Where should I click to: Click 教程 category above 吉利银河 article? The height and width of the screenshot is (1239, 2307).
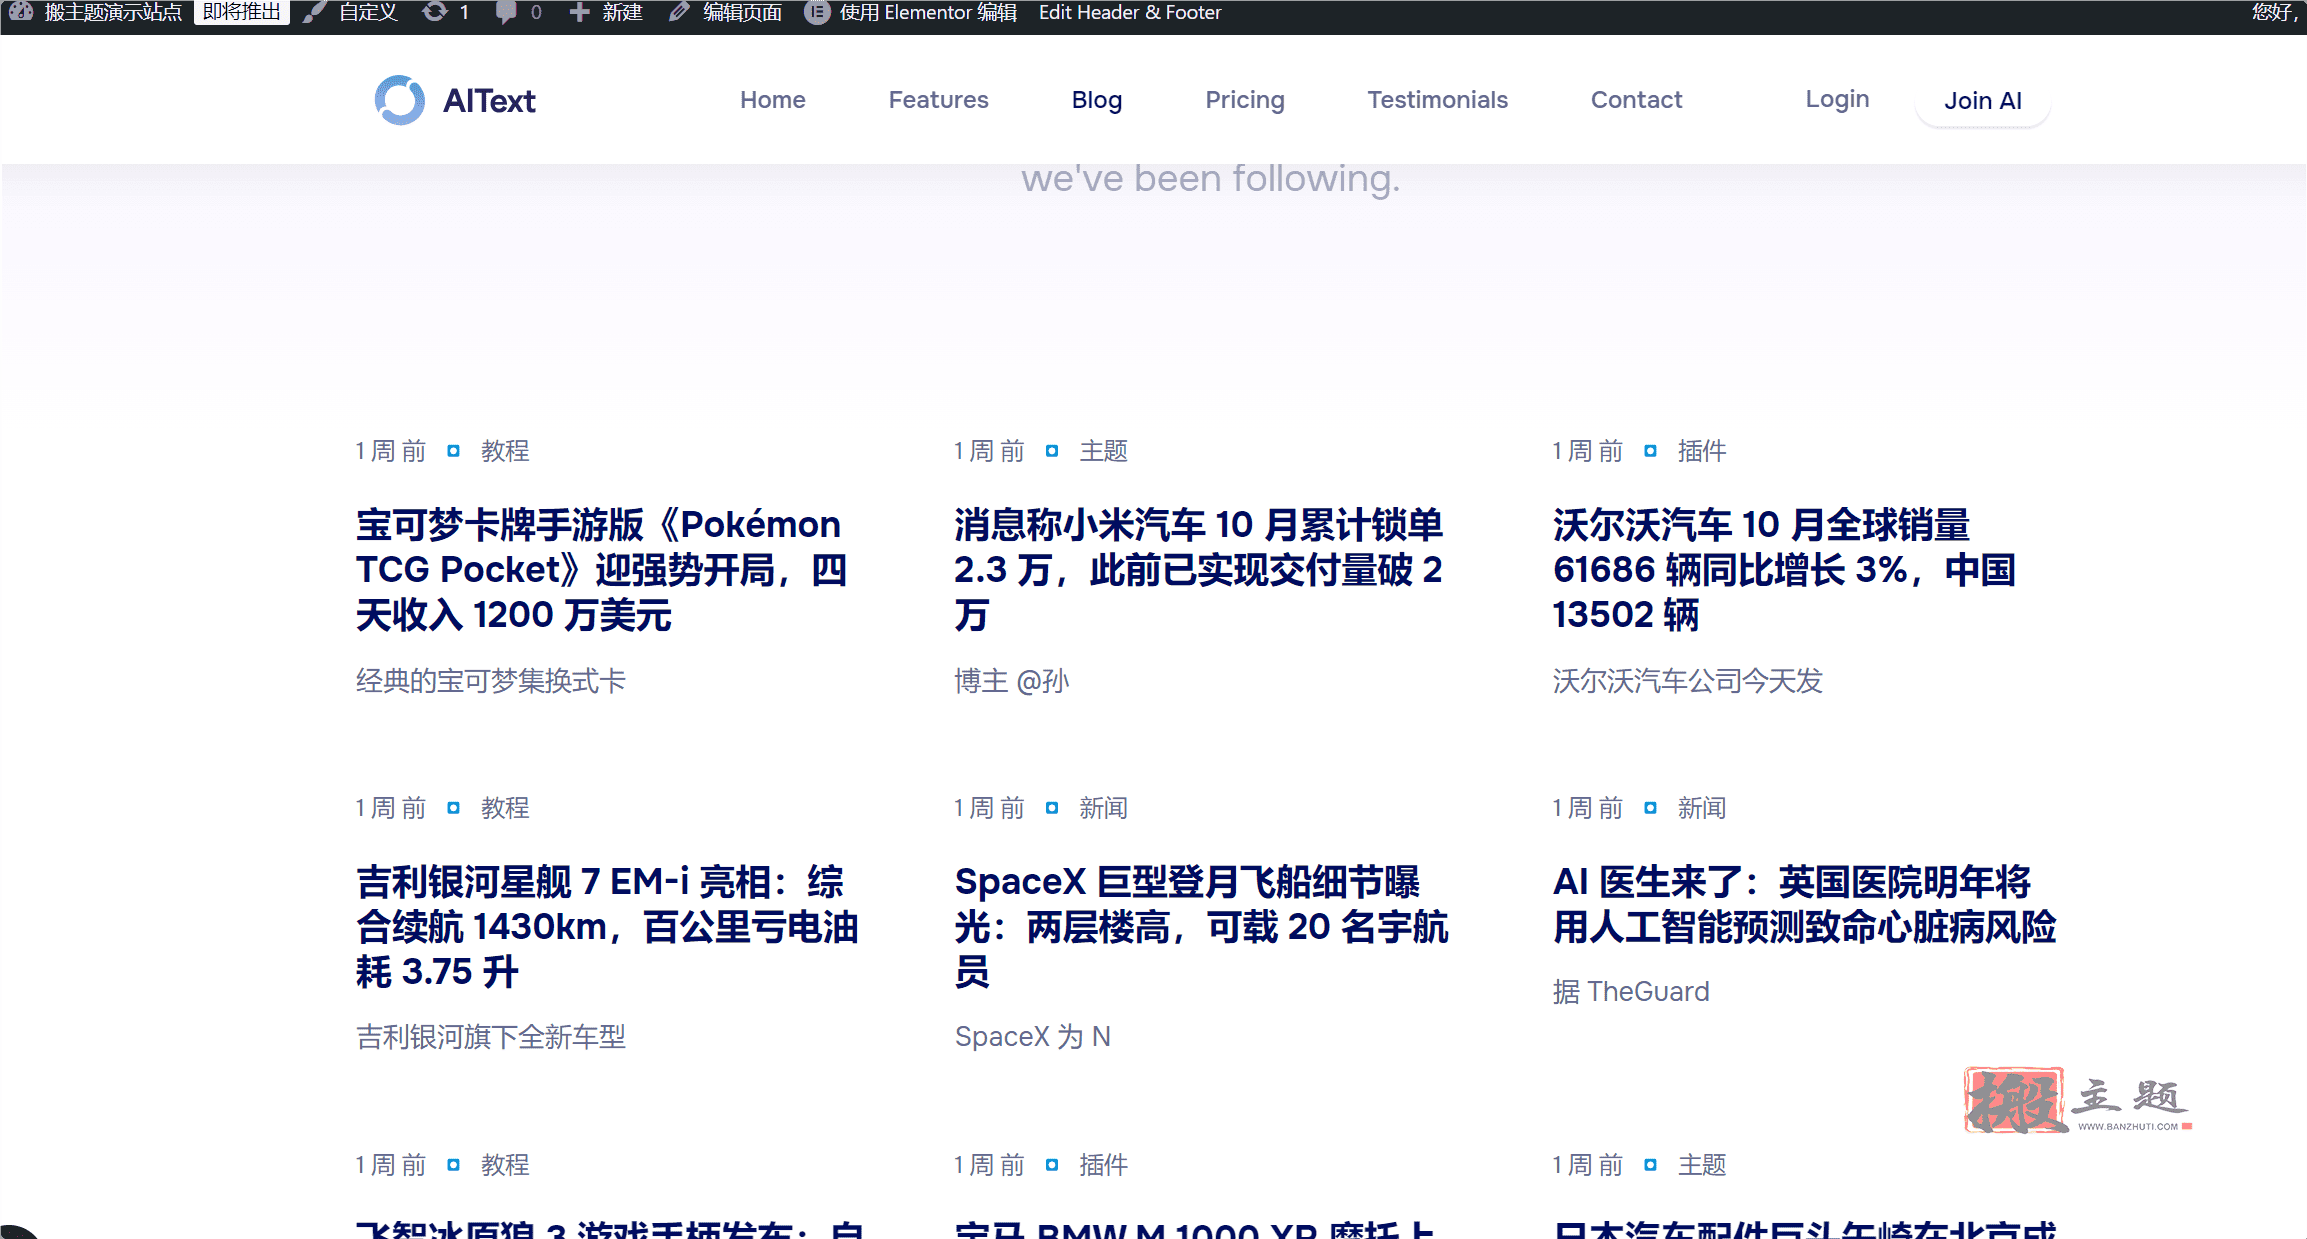[505, 808]
